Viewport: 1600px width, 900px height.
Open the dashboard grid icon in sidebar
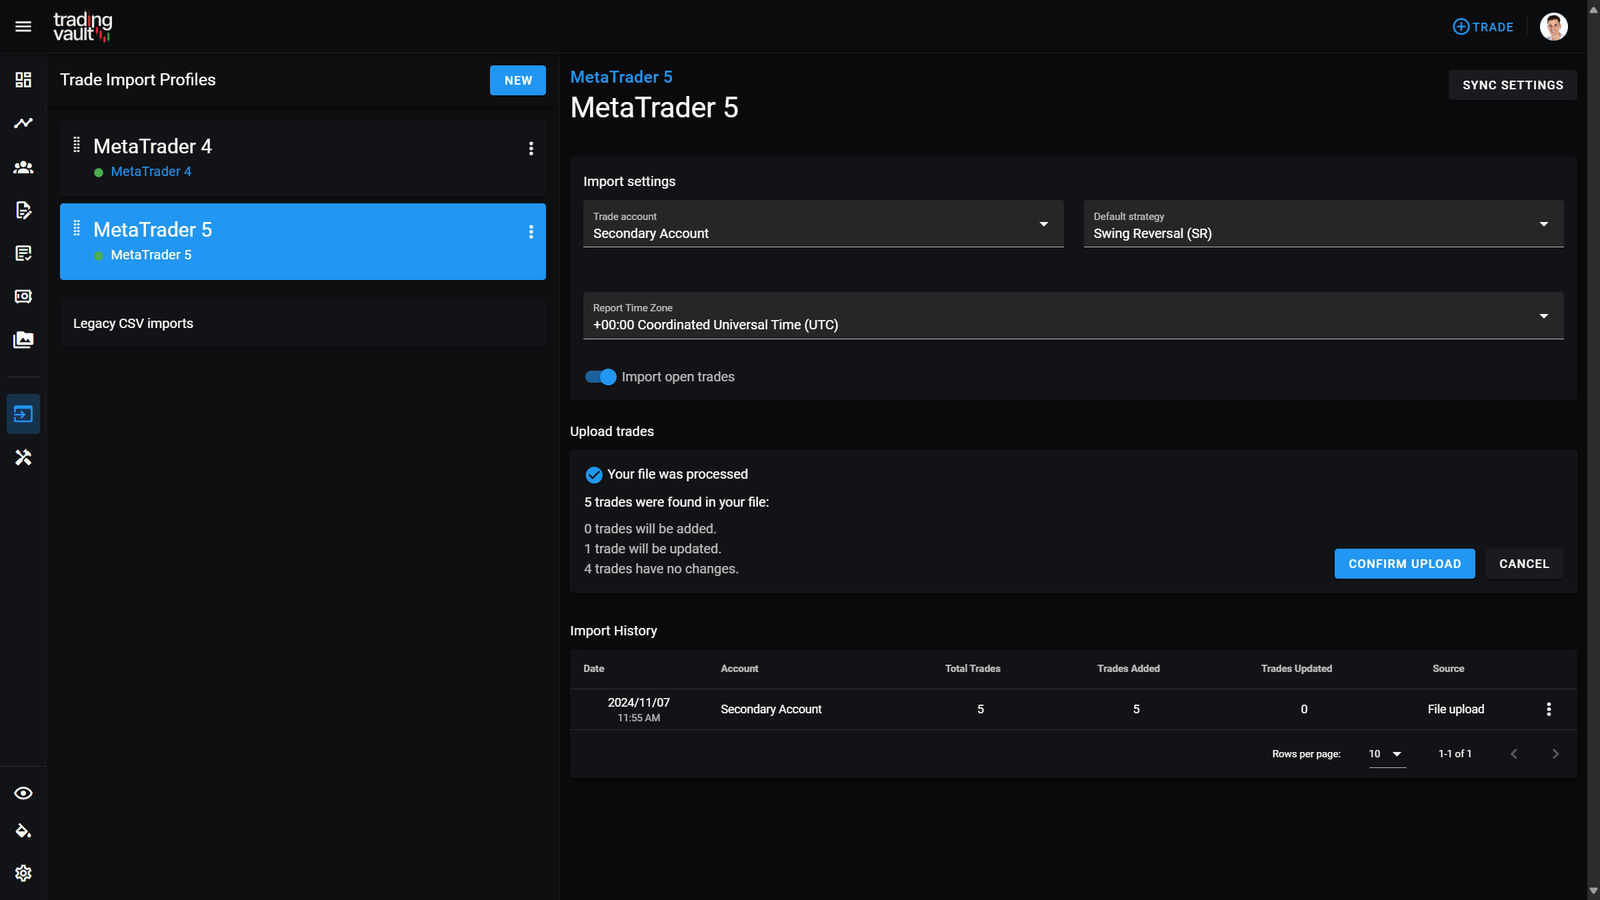tap(23, 80)
